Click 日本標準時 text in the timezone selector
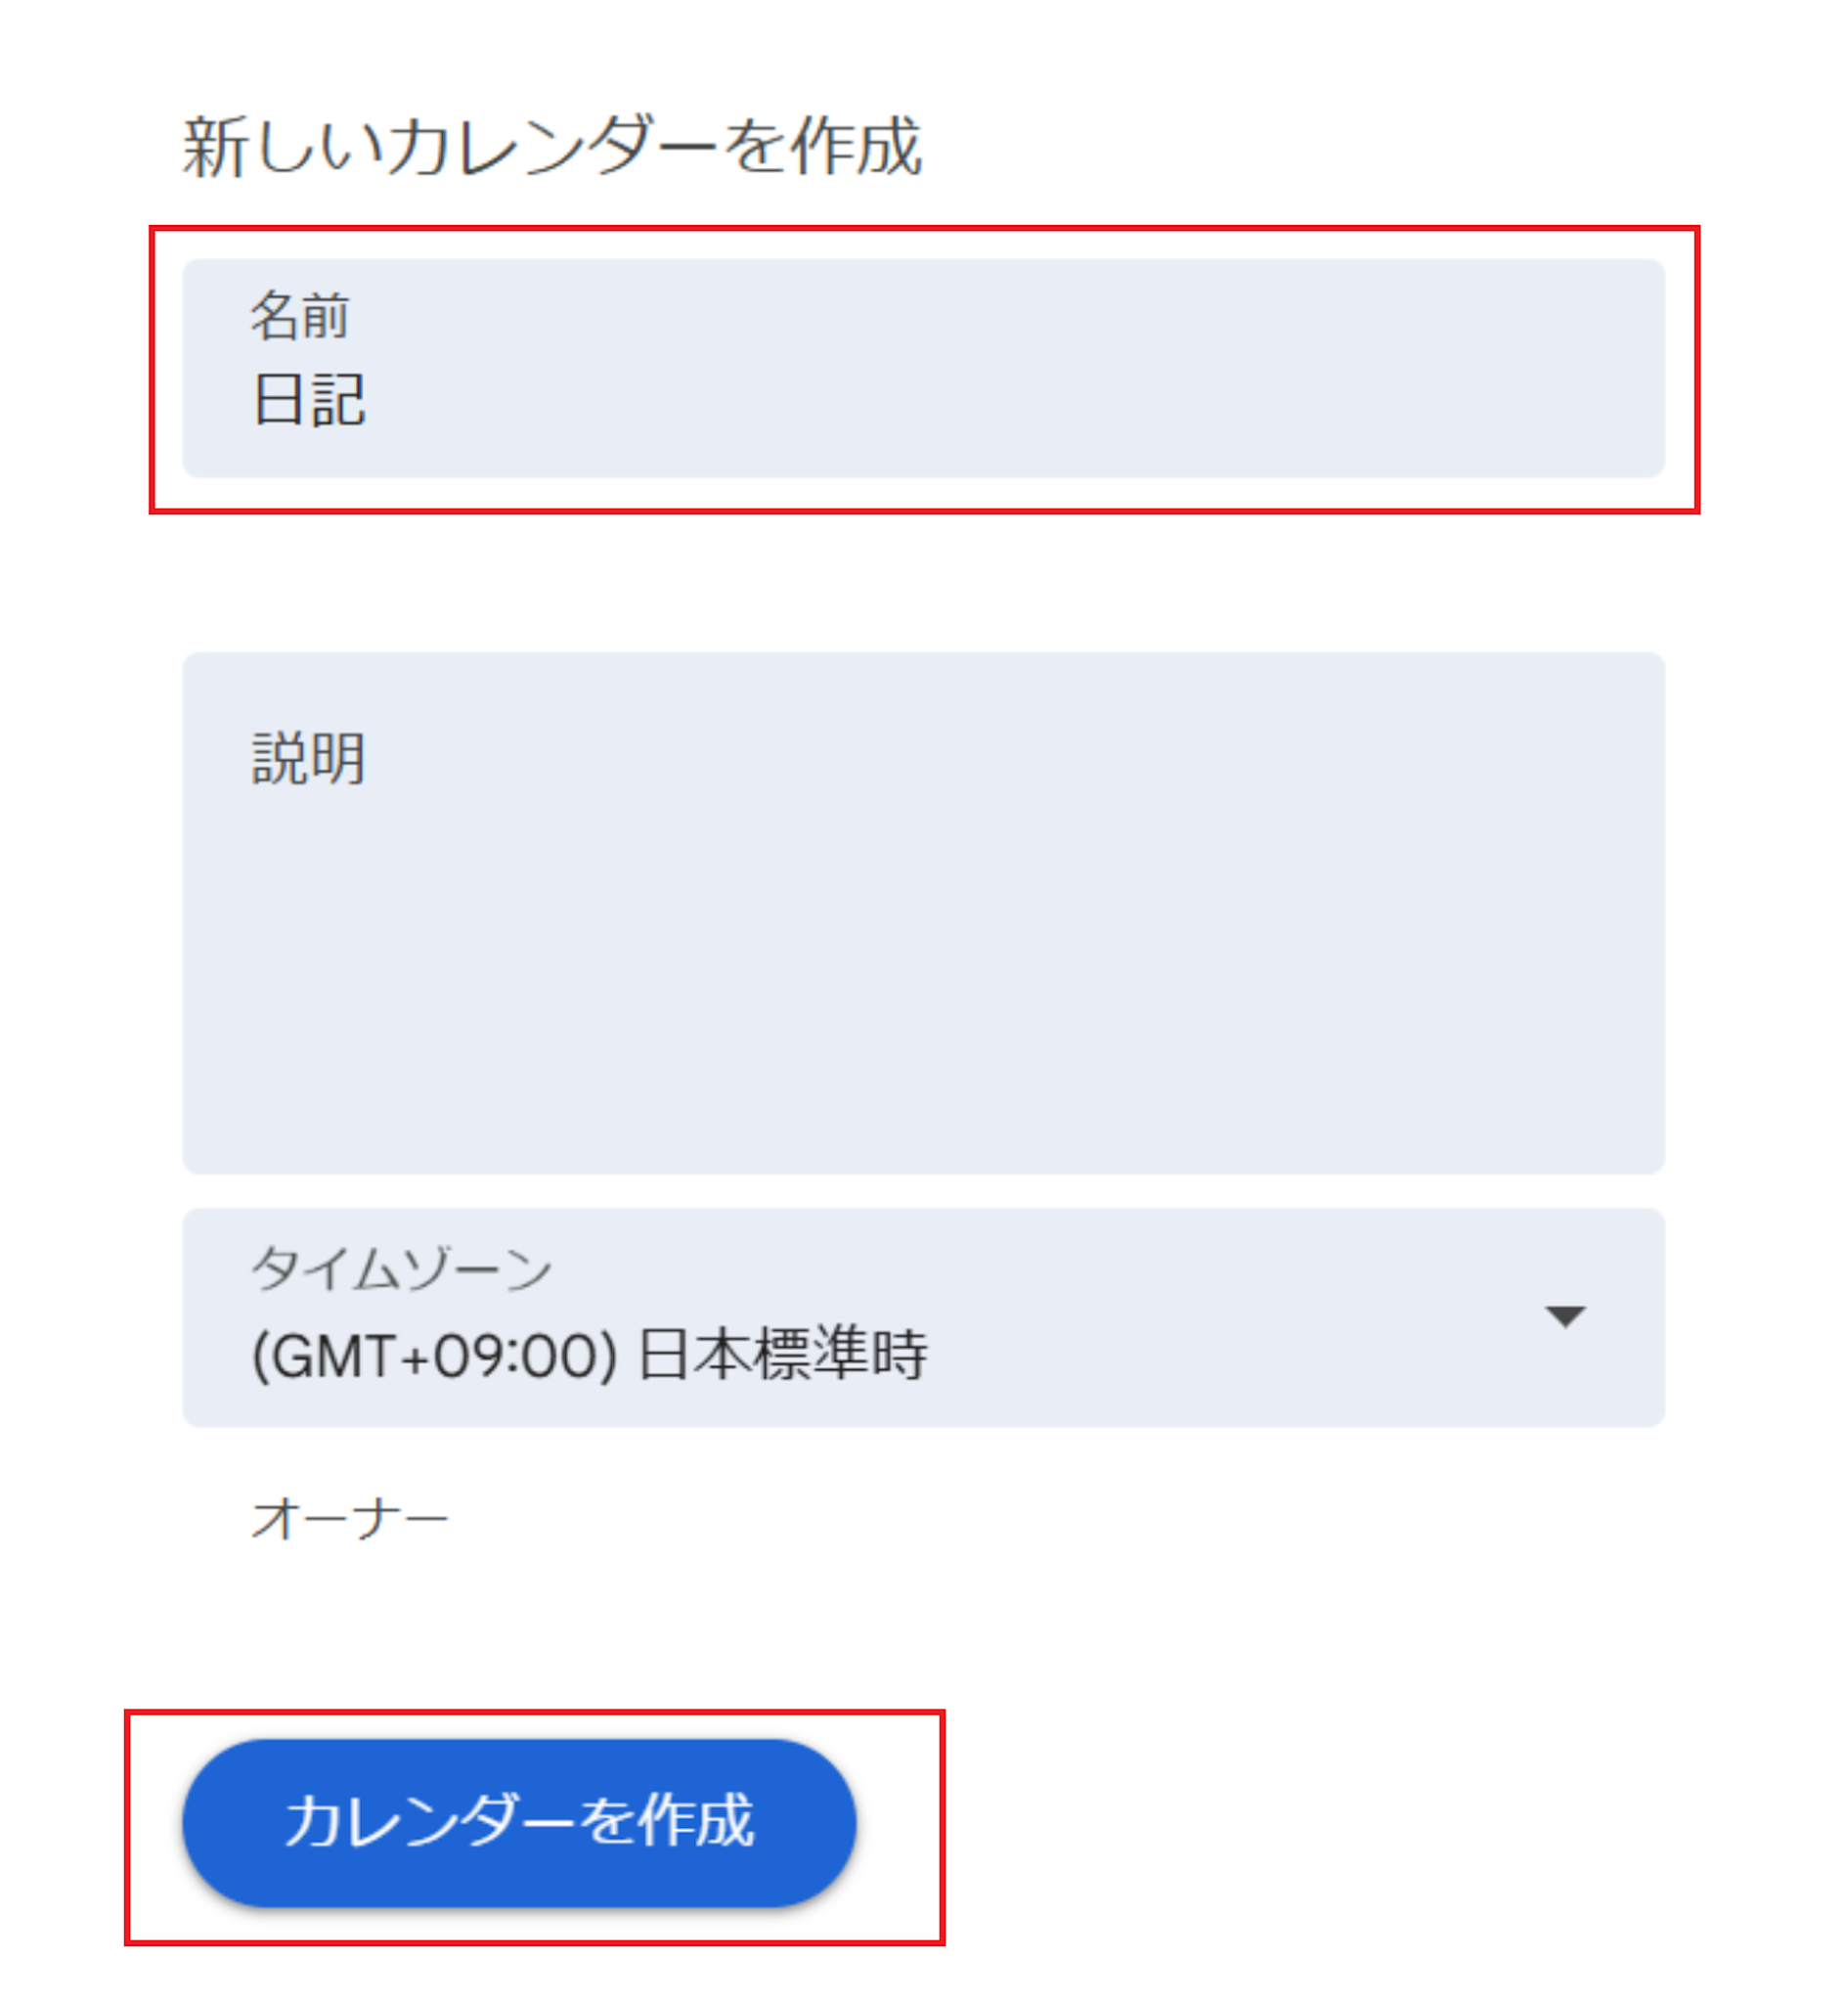This screenshot has height=2003, width=1848. coord(782,1355)
